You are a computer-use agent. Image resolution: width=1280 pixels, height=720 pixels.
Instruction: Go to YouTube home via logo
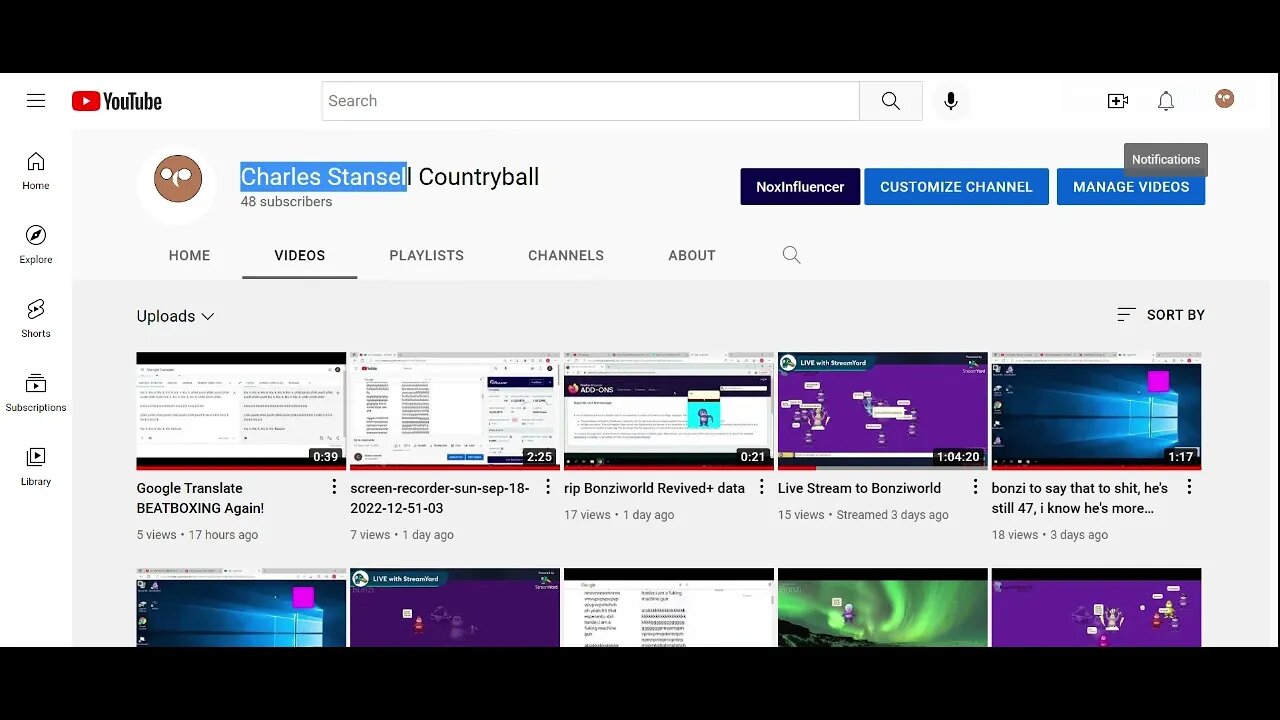point(117,101)
